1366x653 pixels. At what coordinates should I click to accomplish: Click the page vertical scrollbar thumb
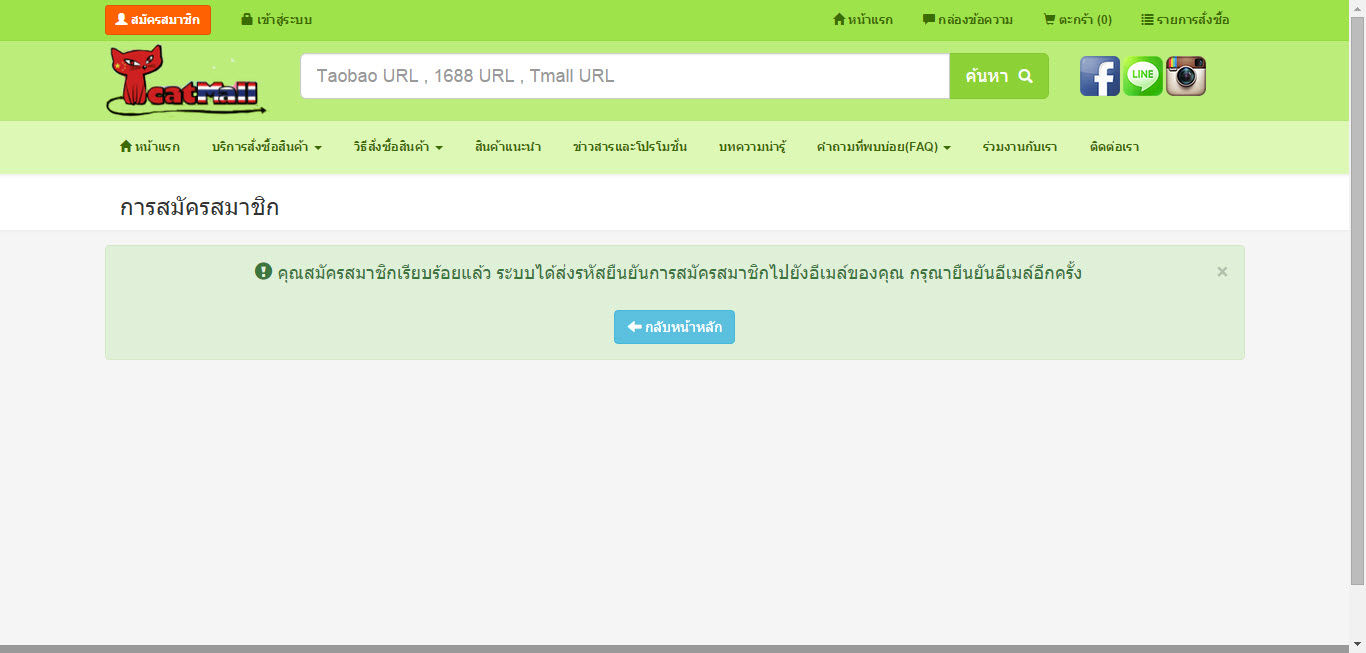tap(1357, 300)
